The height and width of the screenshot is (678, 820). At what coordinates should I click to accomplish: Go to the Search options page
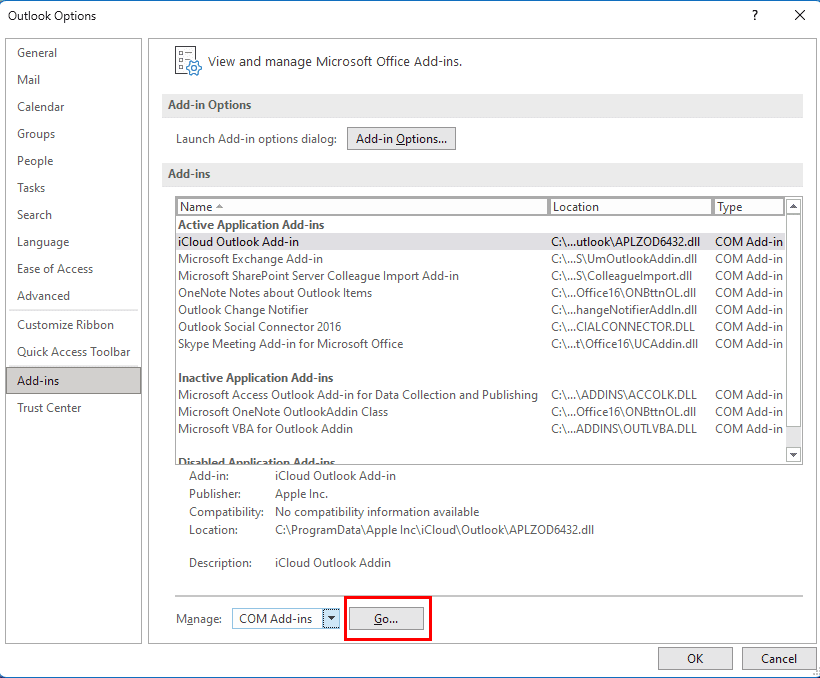(73, 214)
